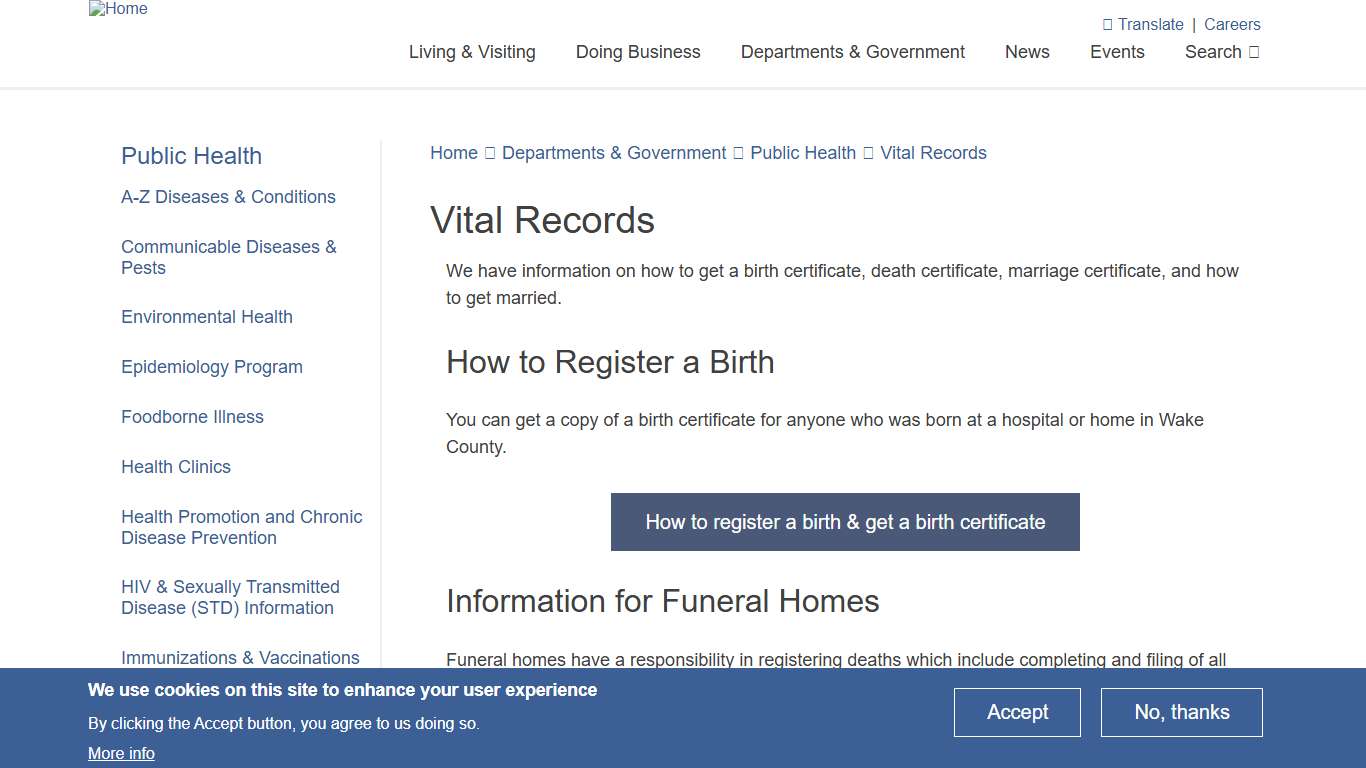Viewport: 1366px width, 768px height.
Task: Click More info in the cookie banner
Action: coord(121,753)
